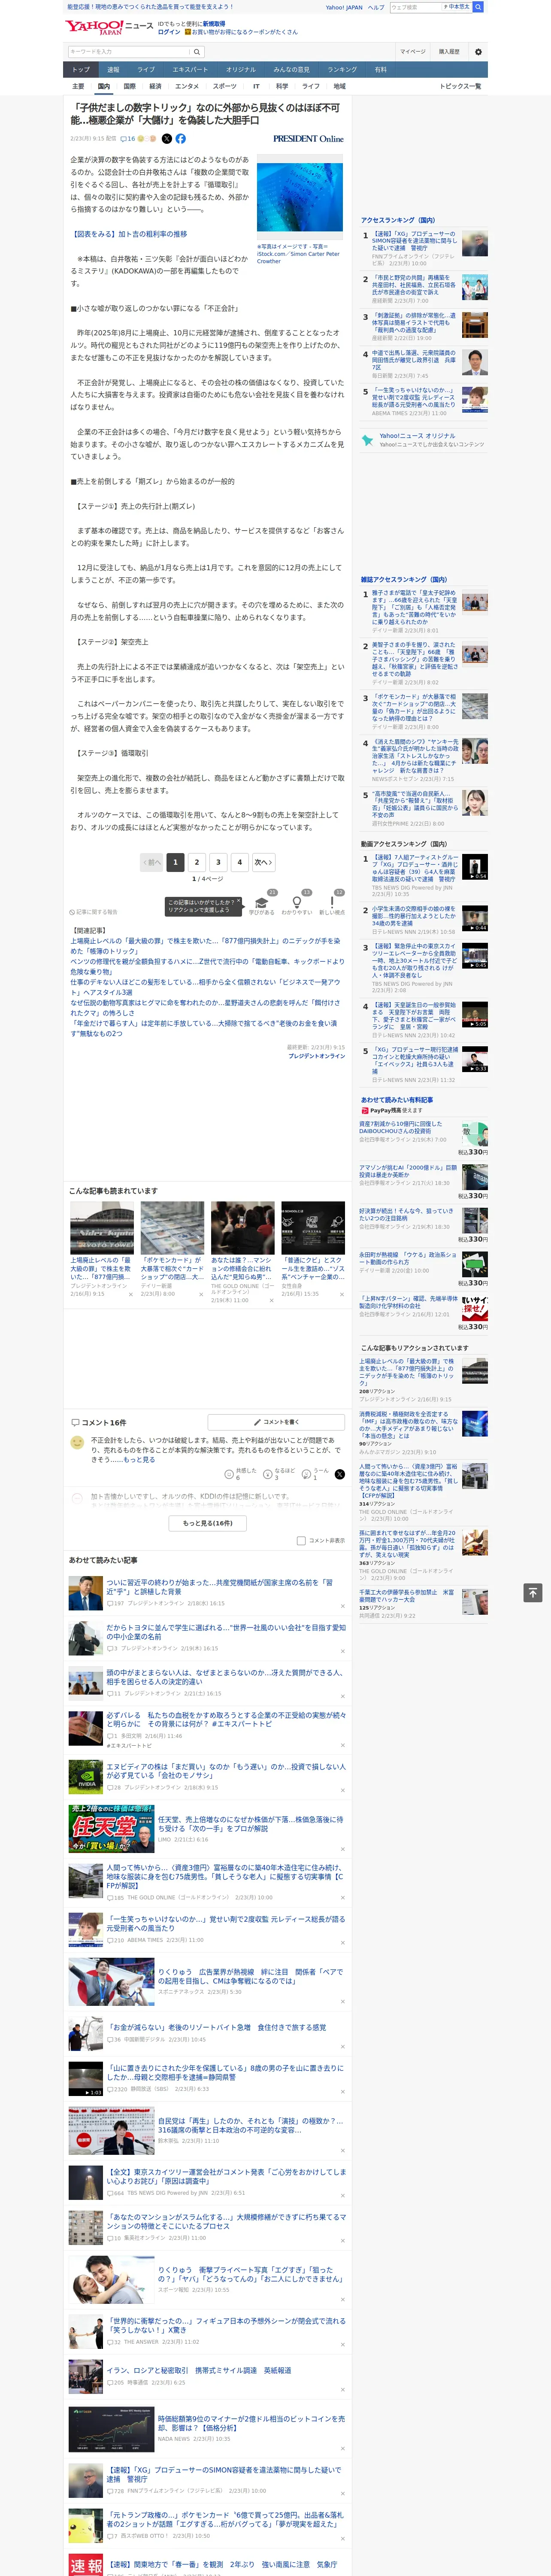This screenshot has height=2576, width=551.
Task: Select the 主要 category
Action: coord(78,86)
